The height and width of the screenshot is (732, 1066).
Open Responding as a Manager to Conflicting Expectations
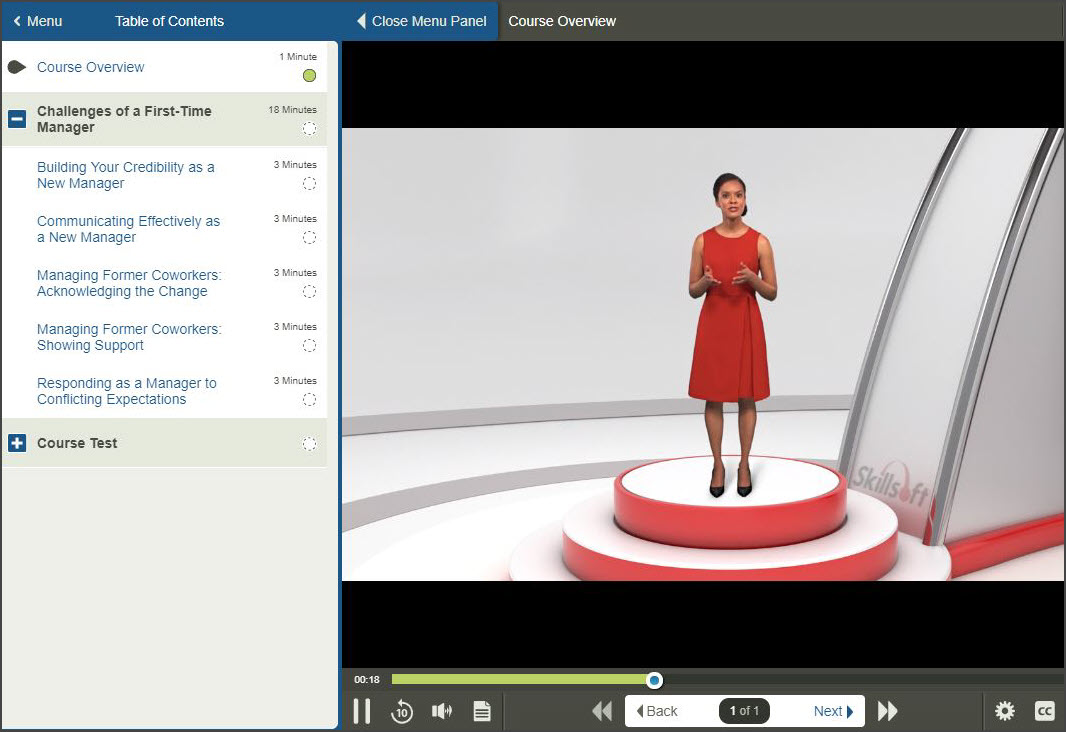tap(127, 391)
